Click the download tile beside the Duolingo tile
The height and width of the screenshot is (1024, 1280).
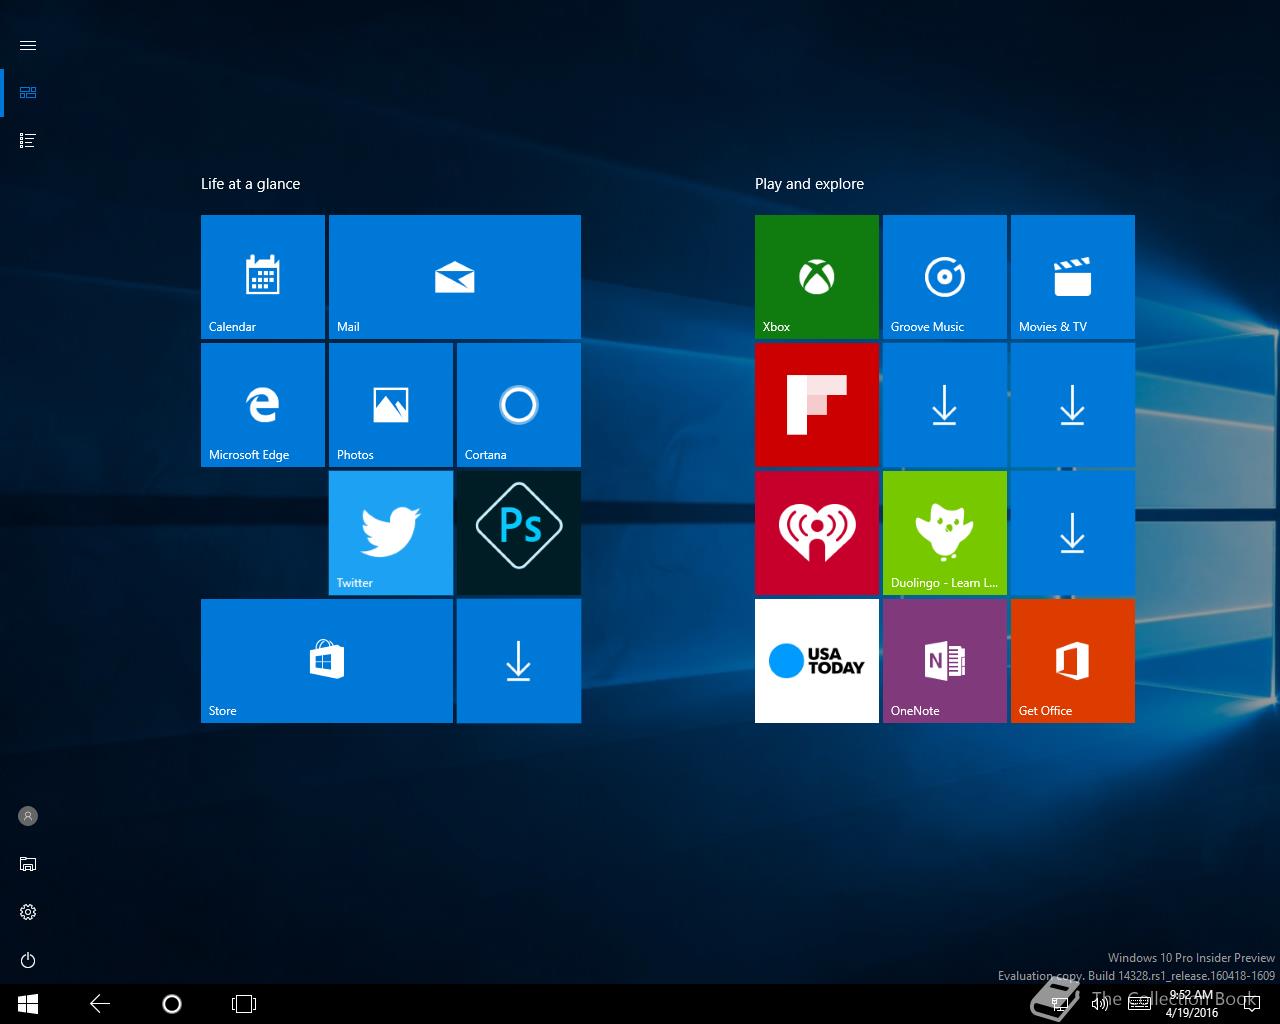[1073, 533]
